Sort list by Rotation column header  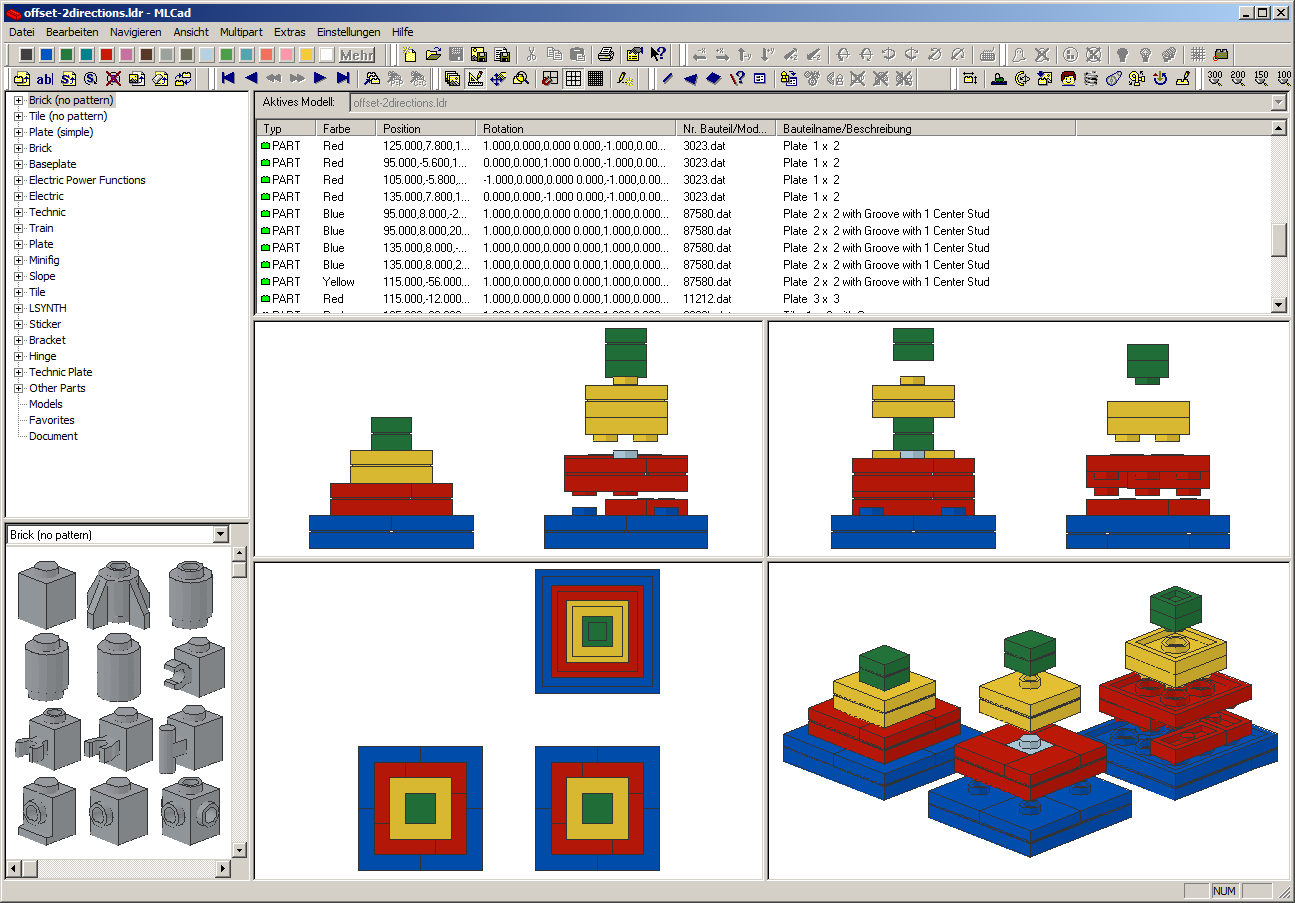coord(576,128)
